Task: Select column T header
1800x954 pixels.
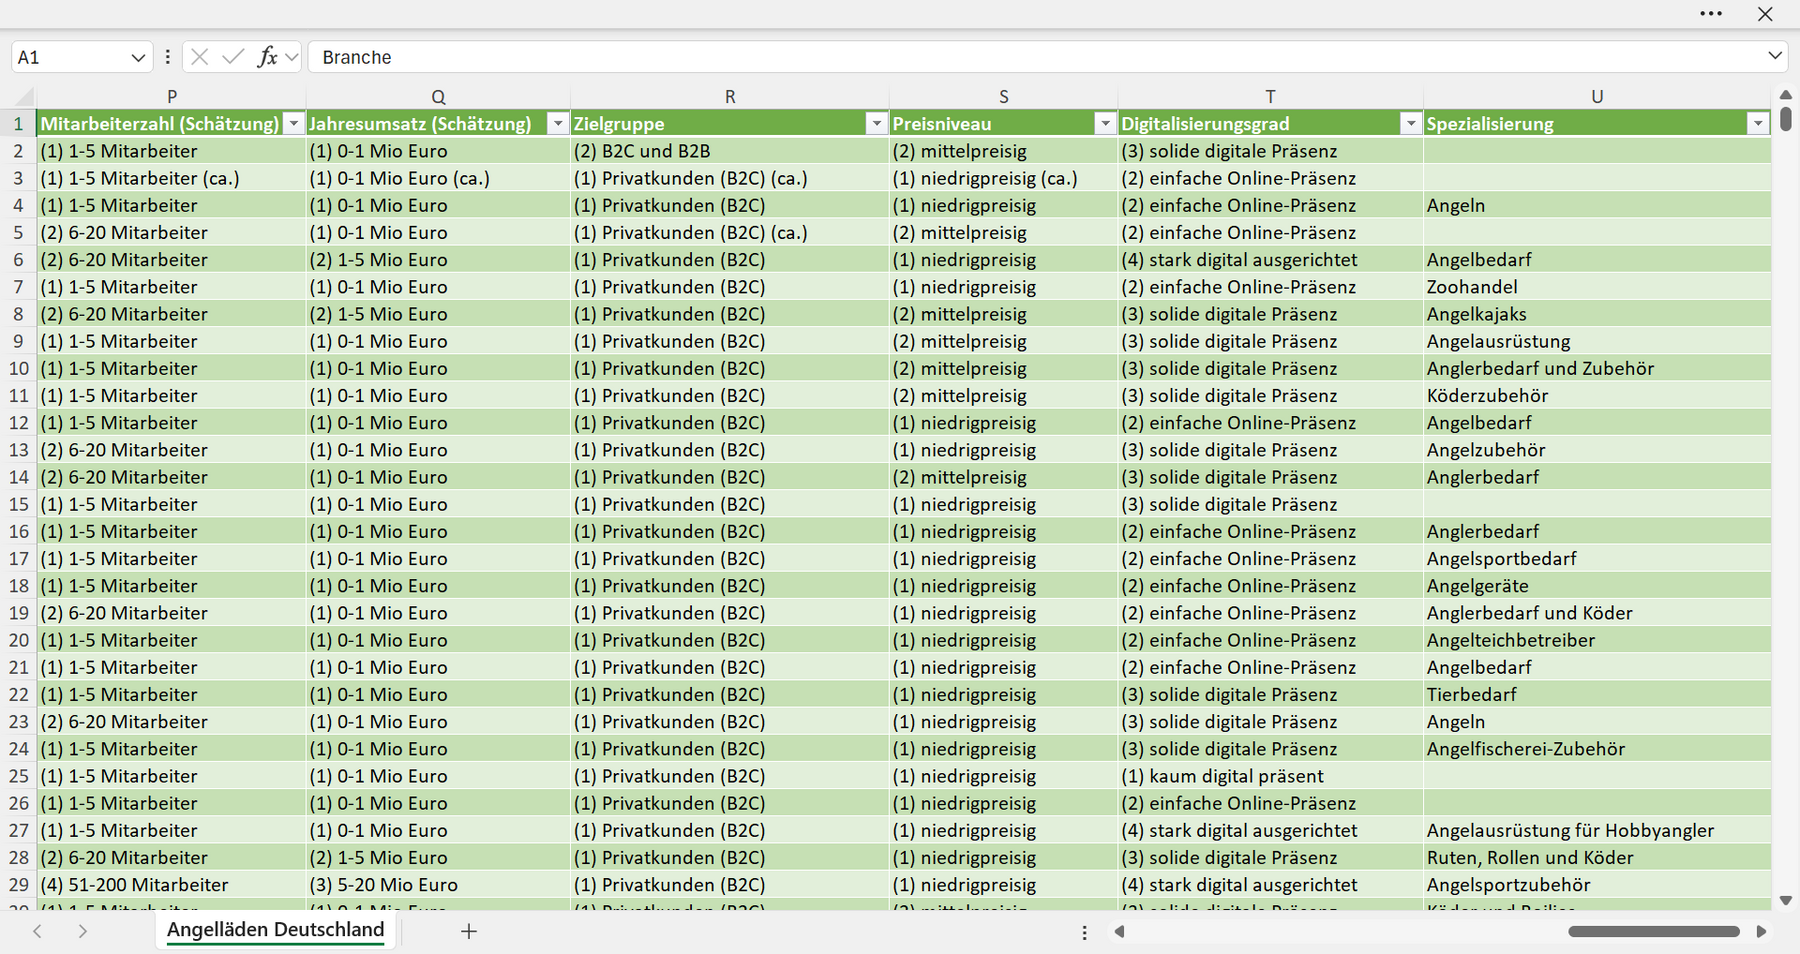Action: pyautogui.click(x=1270, y=97)
